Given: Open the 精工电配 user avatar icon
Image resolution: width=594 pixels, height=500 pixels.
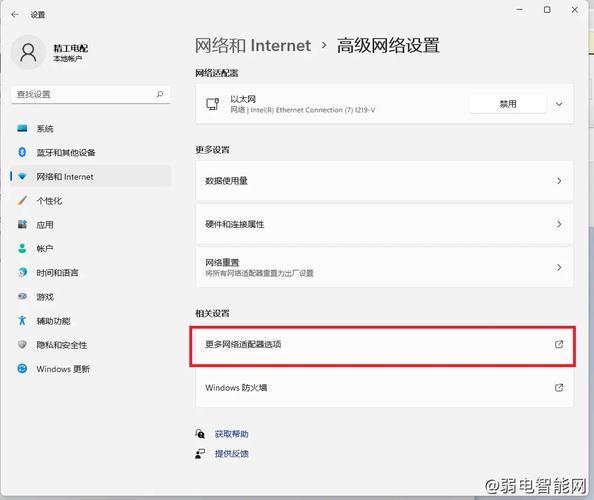Looking at the screenshot, I should (x=28, y=52).
